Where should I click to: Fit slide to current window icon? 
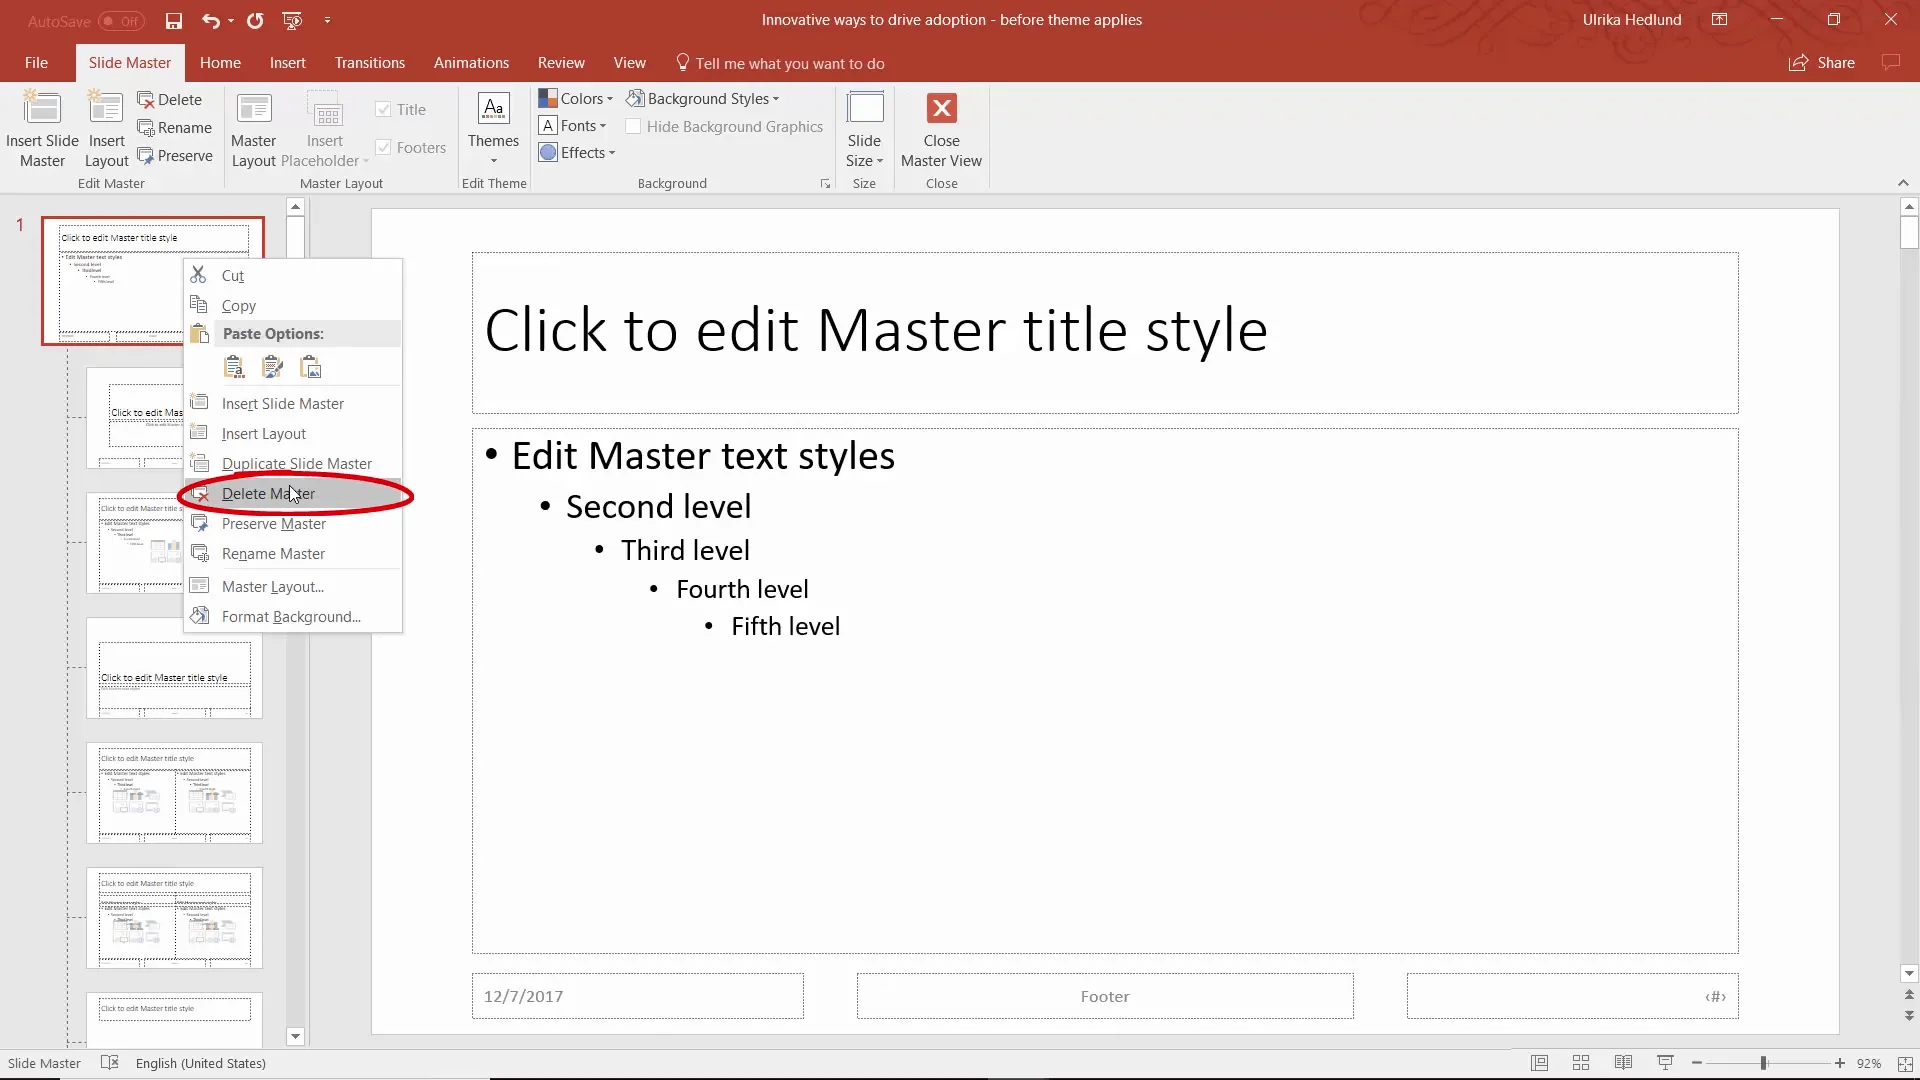(1905, 1064)
